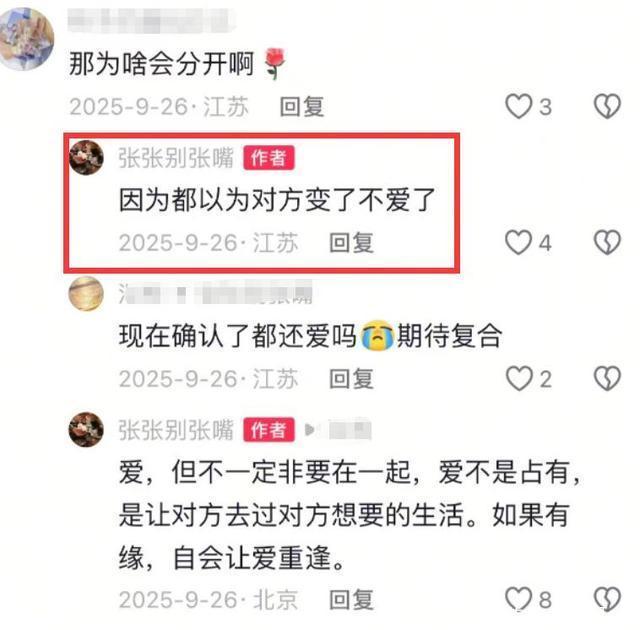Open the avatar beside '现在确认了都还爱吗'
The width and height of the screenshot is (640, 630).
[86, 293]
